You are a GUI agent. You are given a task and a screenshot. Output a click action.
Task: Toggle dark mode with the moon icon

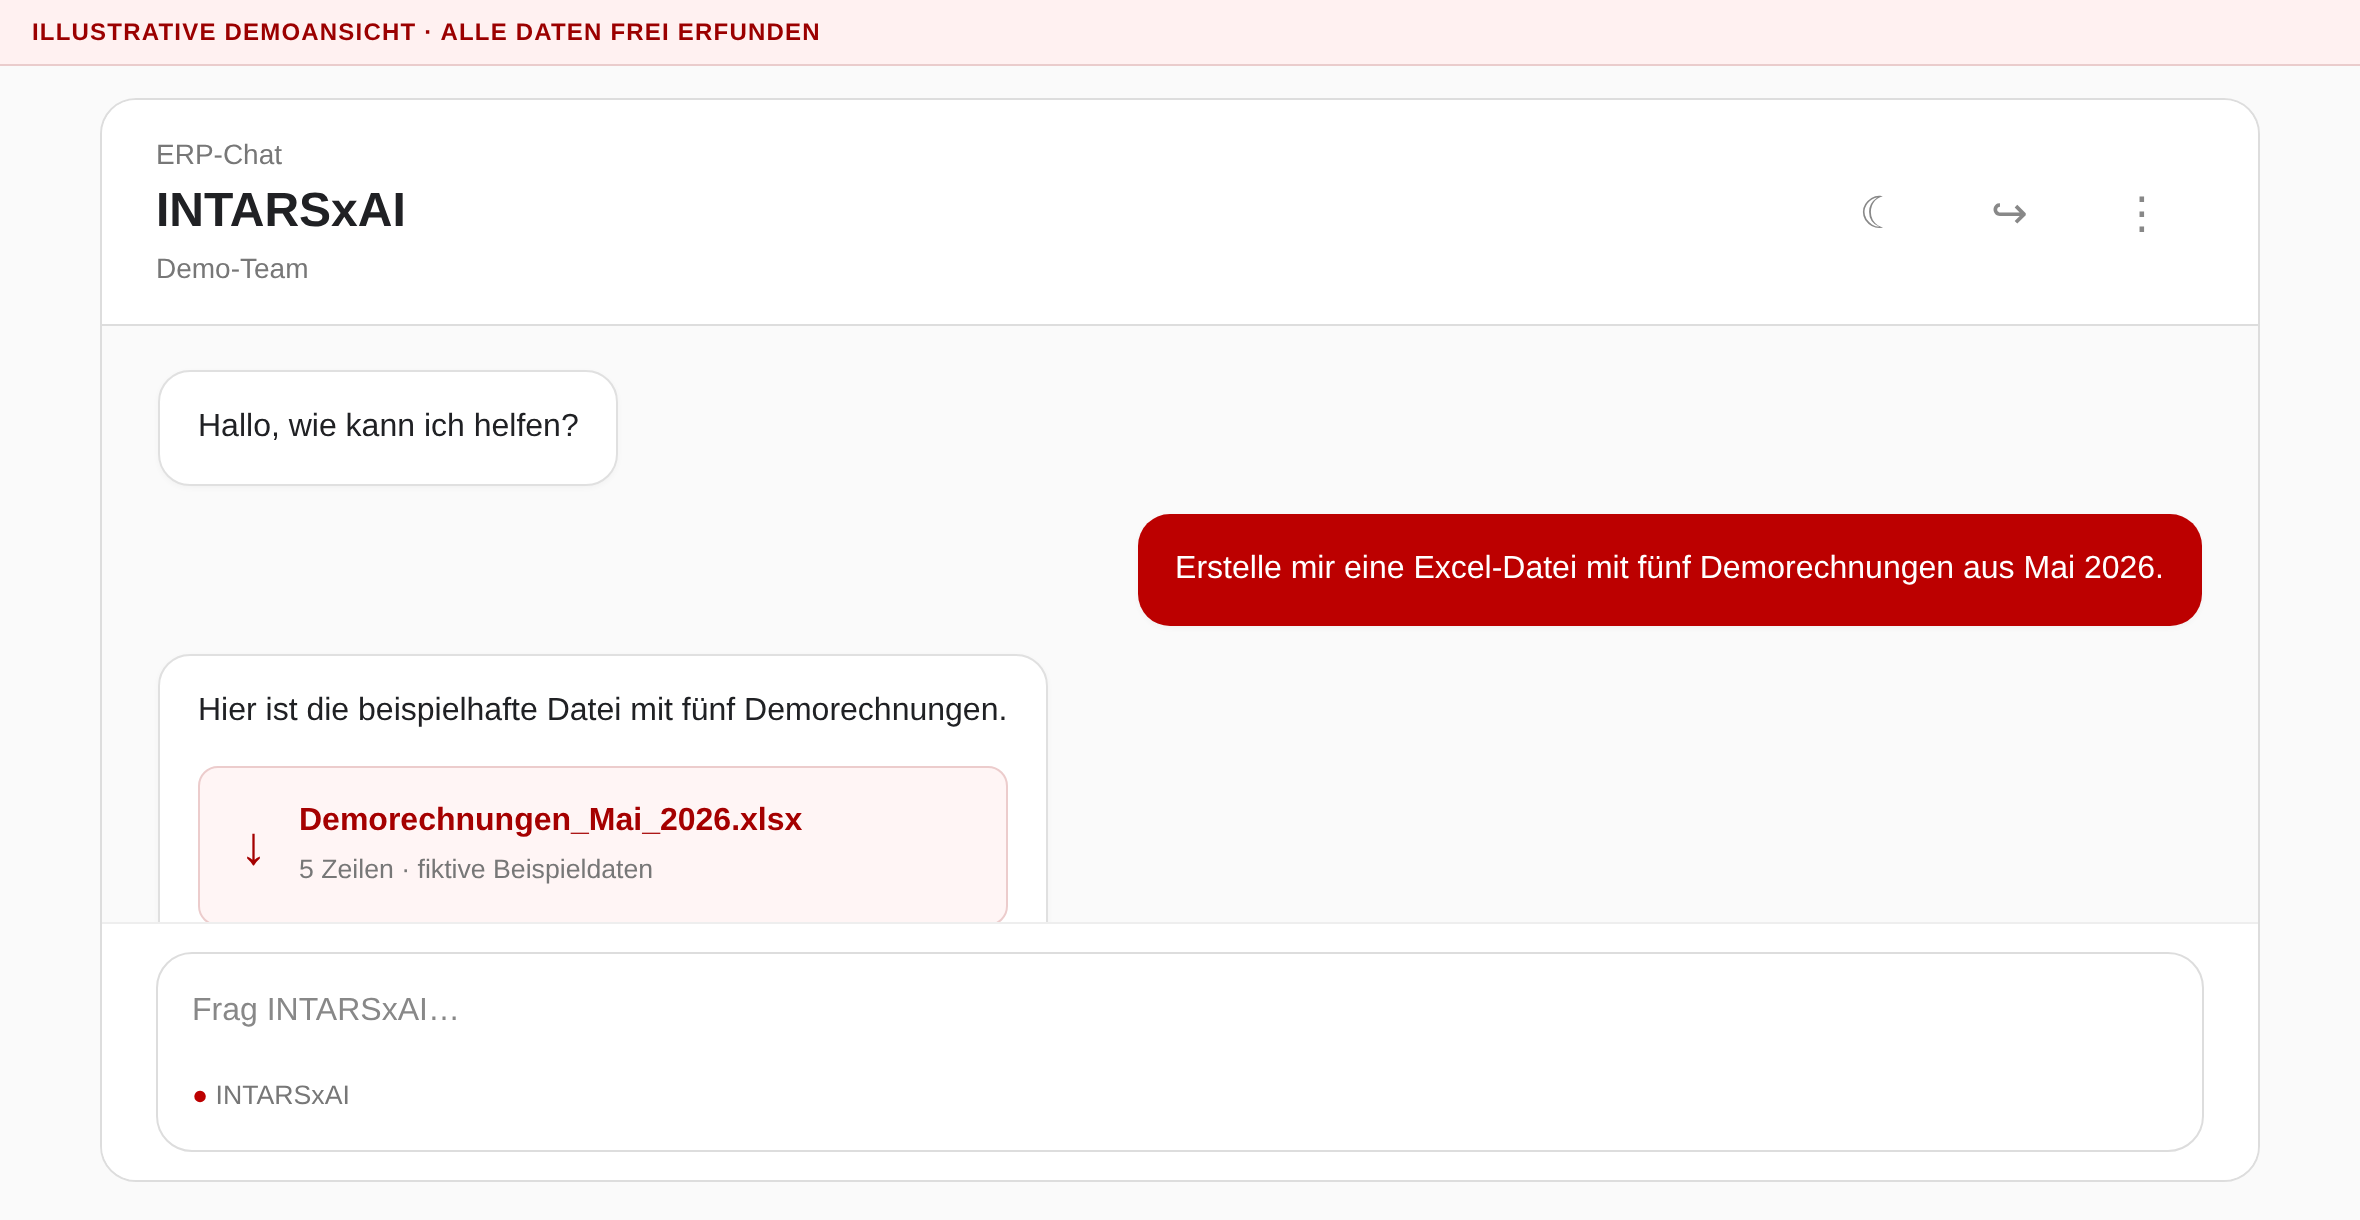tap(1875, 212)
